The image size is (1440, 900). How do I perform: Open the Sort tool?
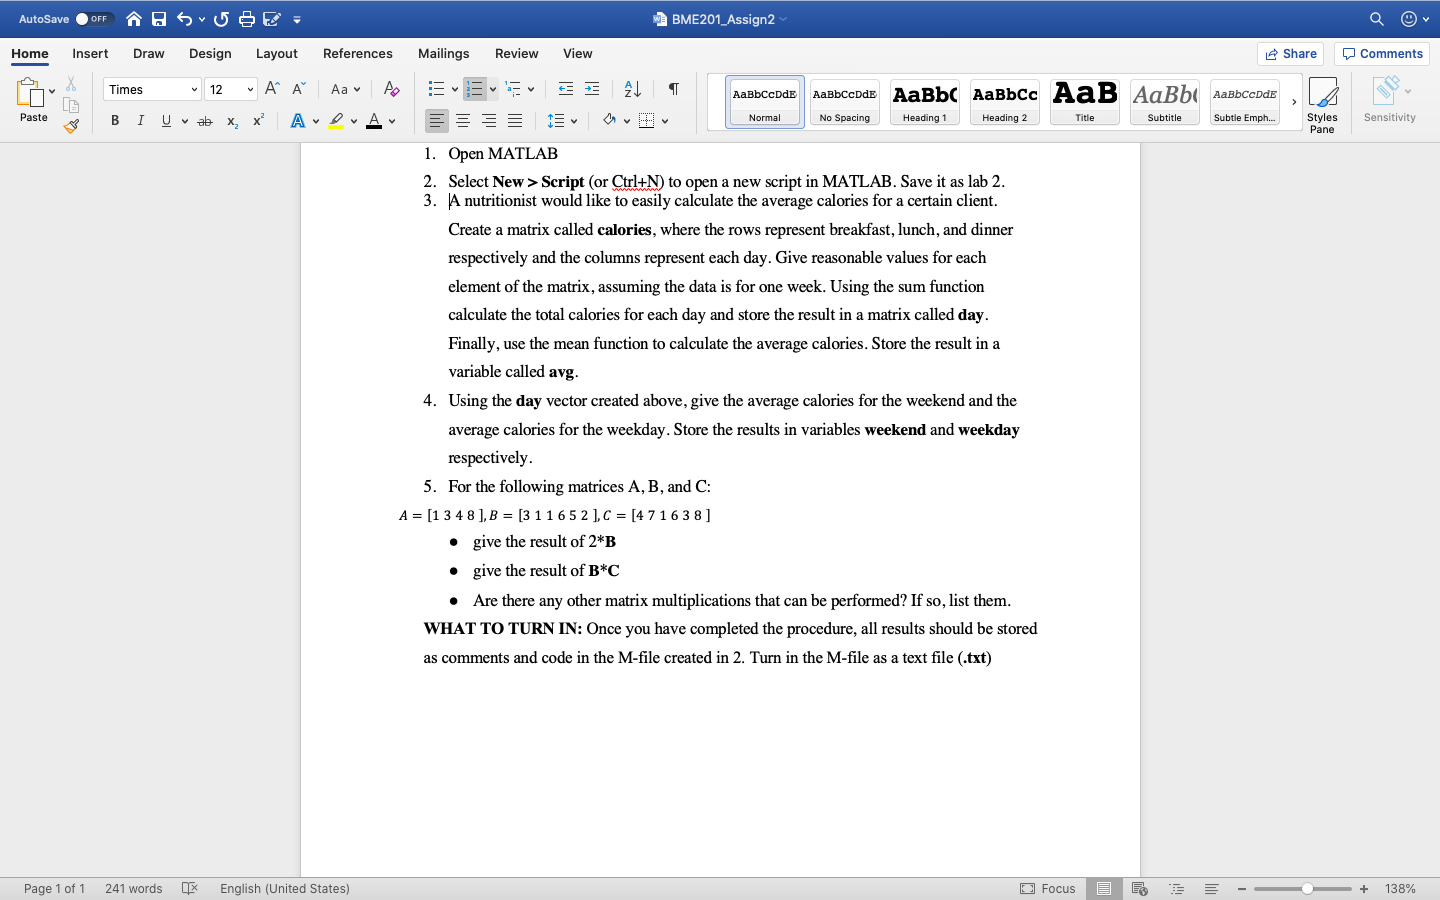631,89
